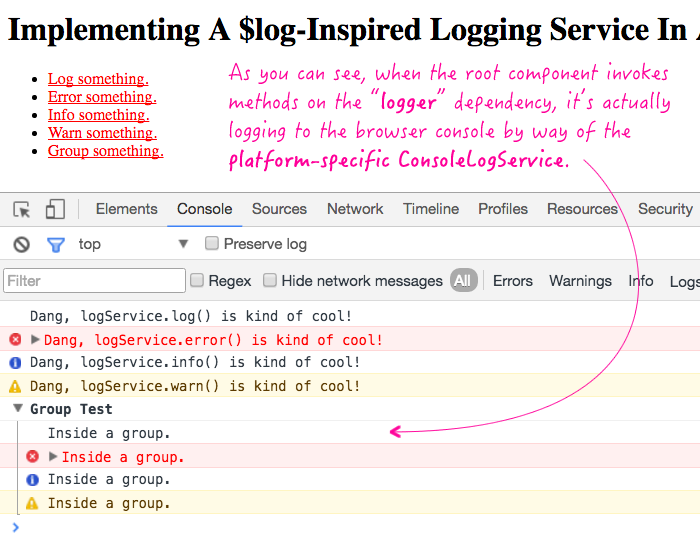Expand the logService.error() stack trace
The image size is (700, 541).
pyautogui.click(x=36, y=340)
